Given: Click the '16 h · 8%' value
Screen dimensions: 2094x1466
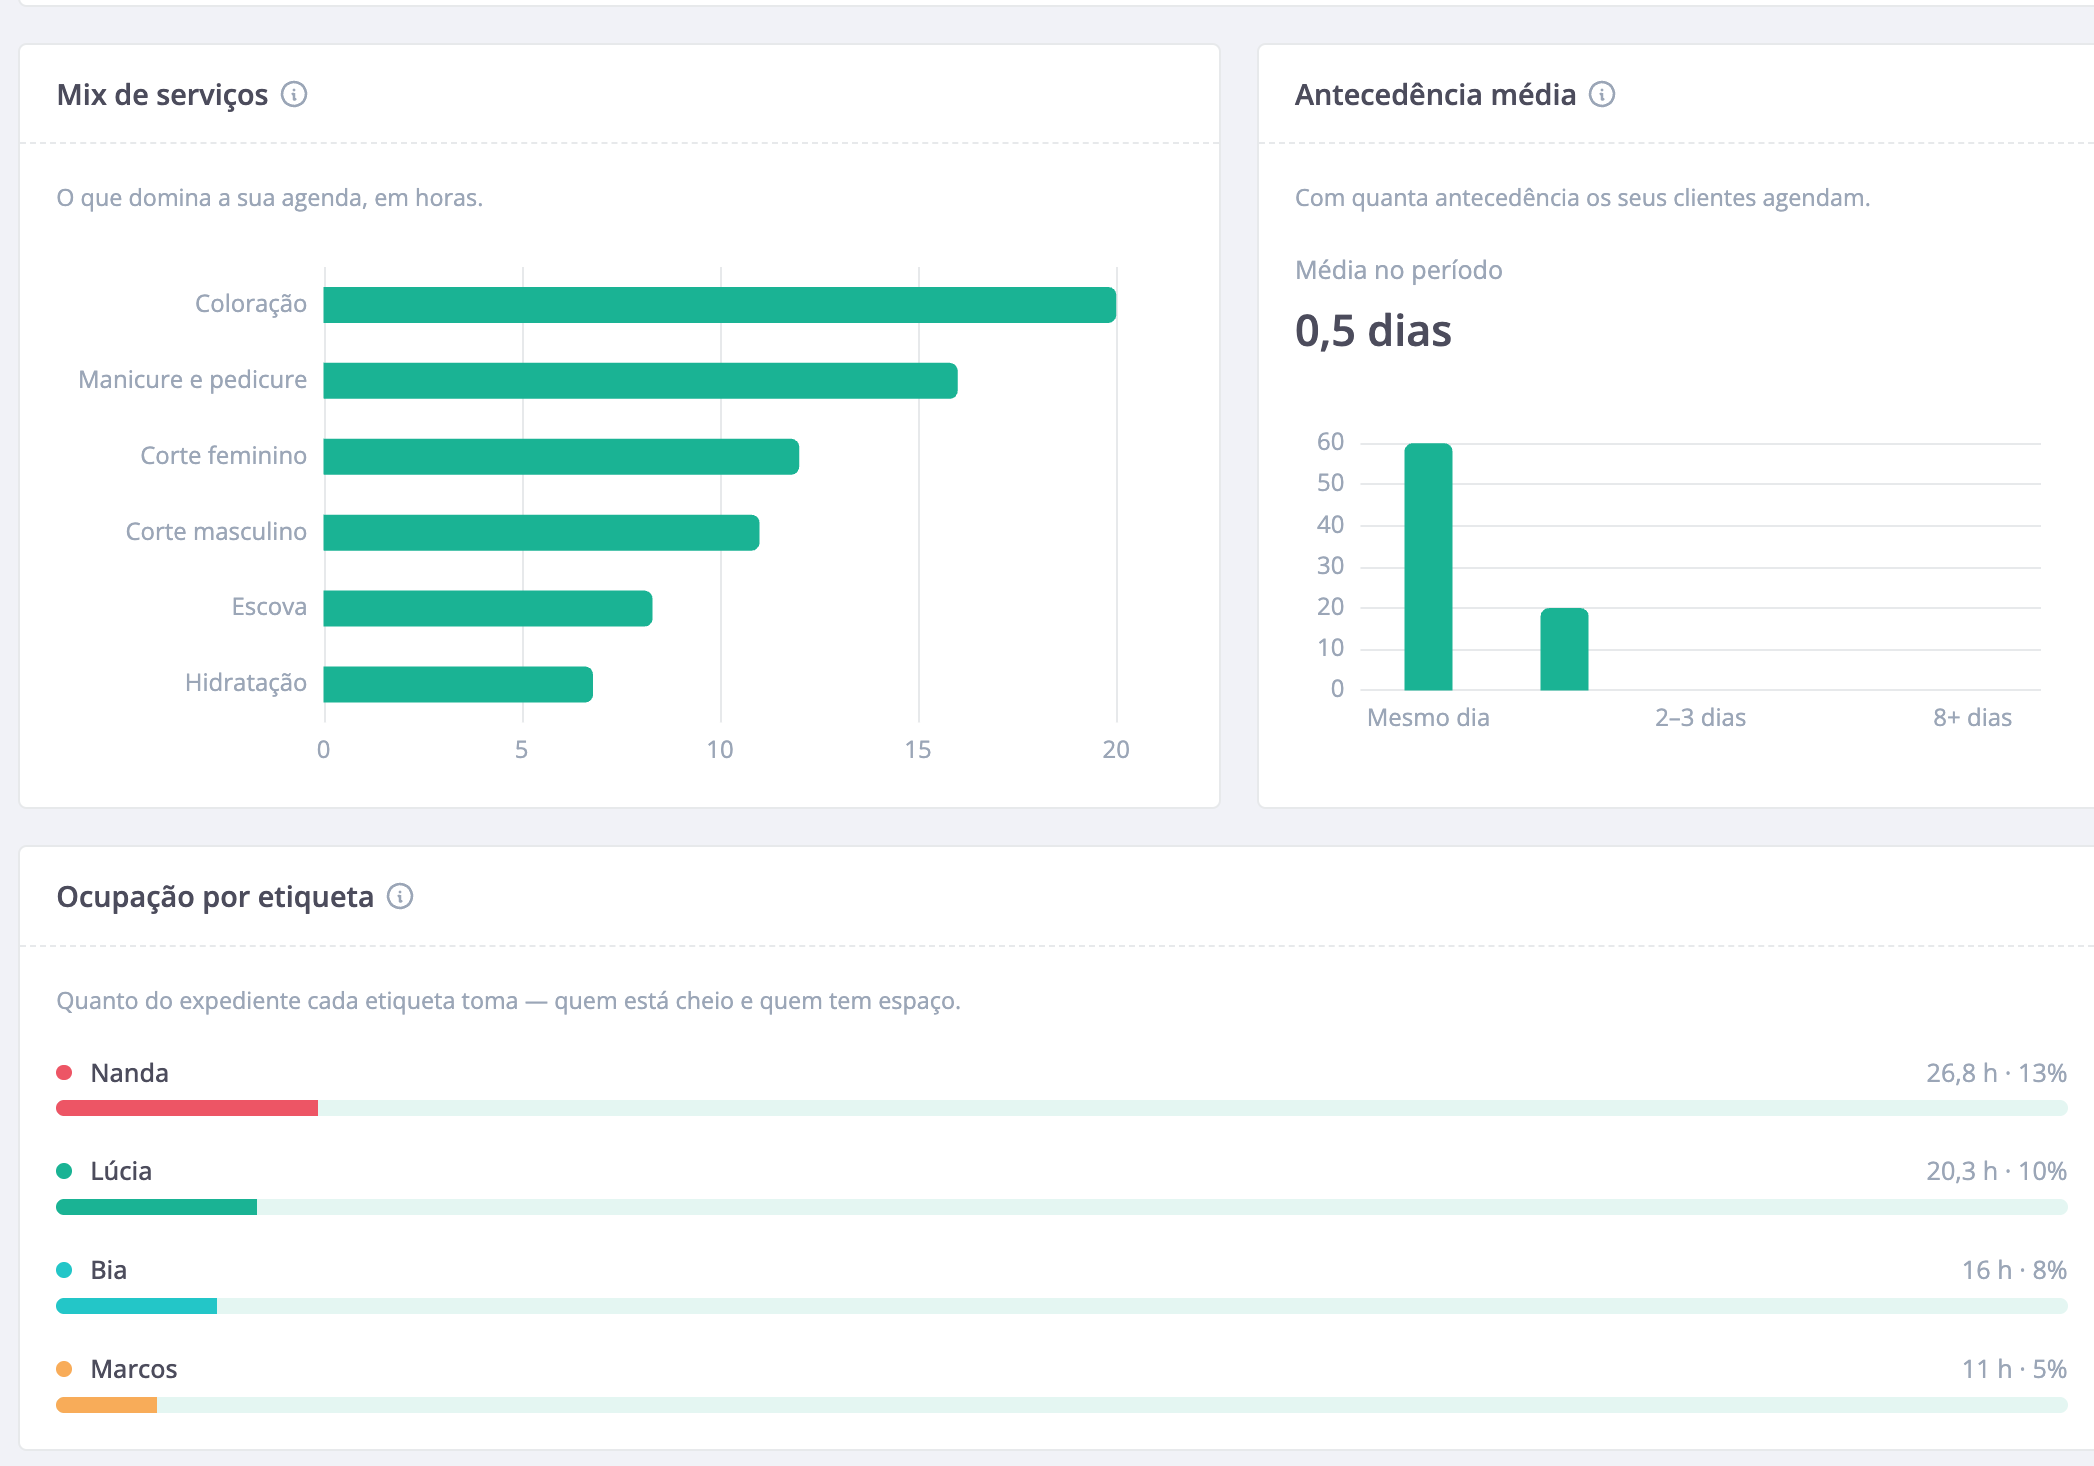Looking at the screenshot, I should [2014, 1270].
